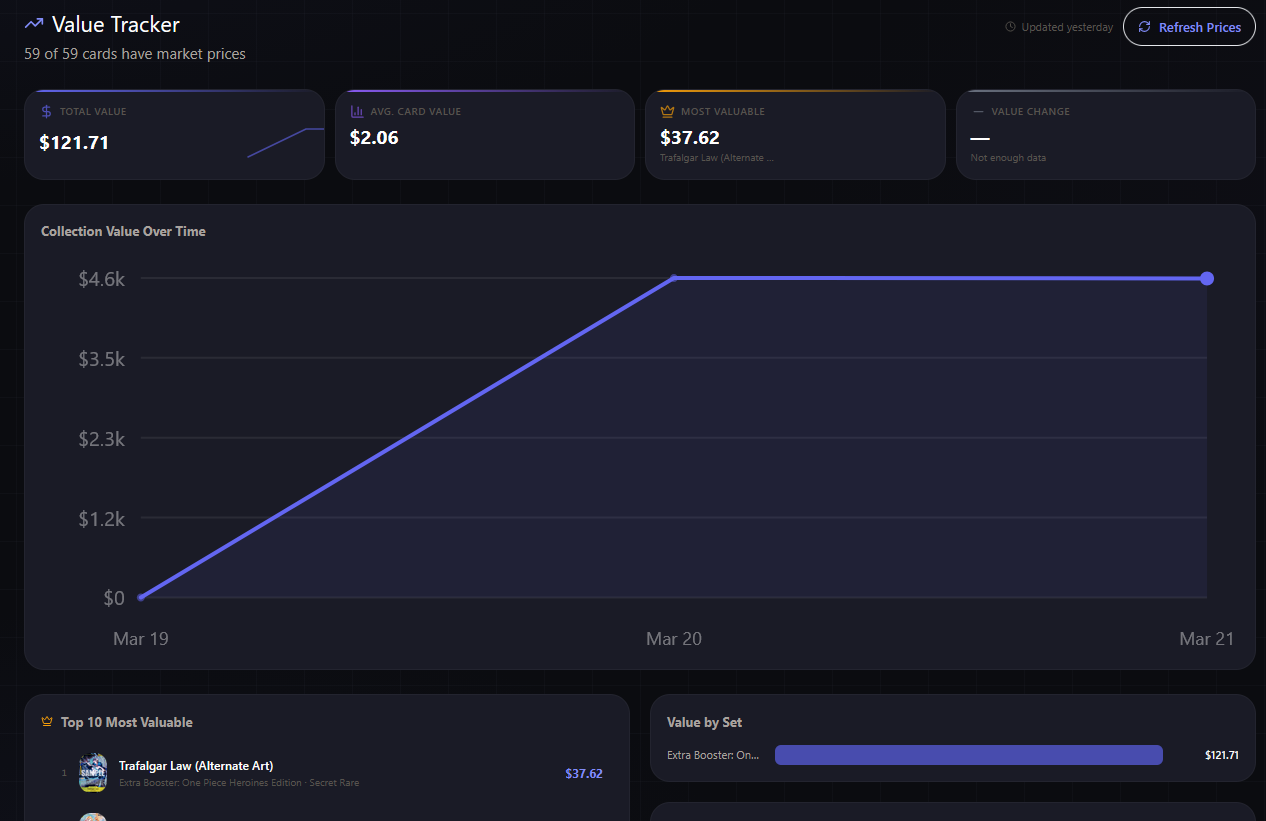Click the Refresh Prices button
1266x821 pixels.
click(x=1189, y=27)
